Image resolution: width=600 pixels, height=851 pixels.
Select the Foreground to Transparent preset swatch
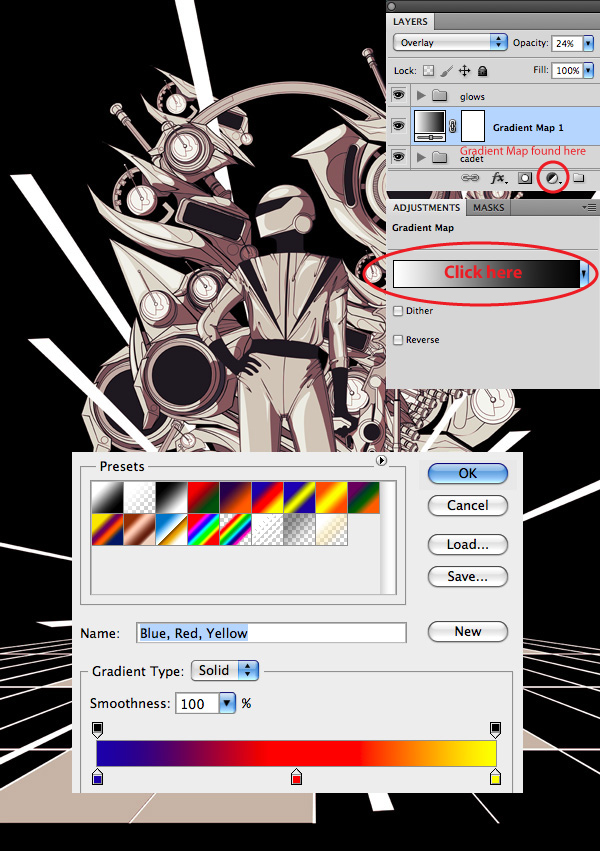(x=139, y=497)
